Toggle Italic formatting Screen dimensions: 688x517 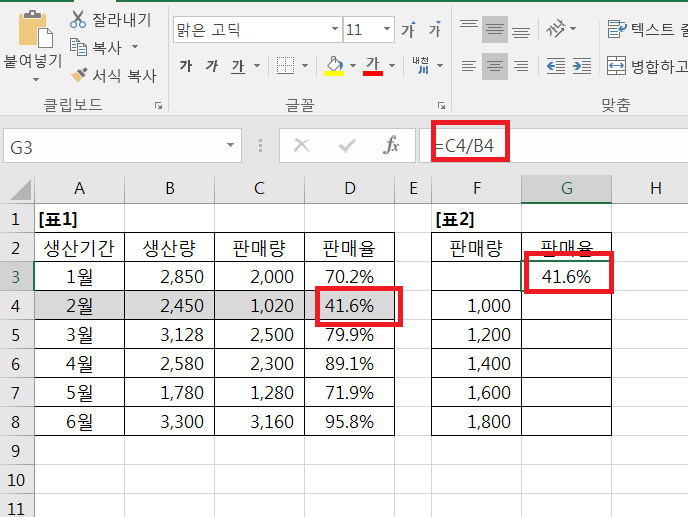pos(211,66)
